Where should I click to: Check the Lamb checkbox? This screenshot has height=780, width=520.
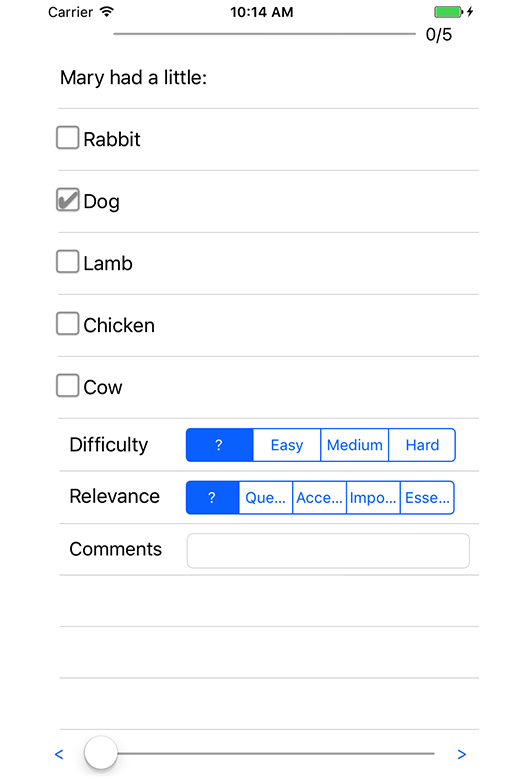coord(67,262)
